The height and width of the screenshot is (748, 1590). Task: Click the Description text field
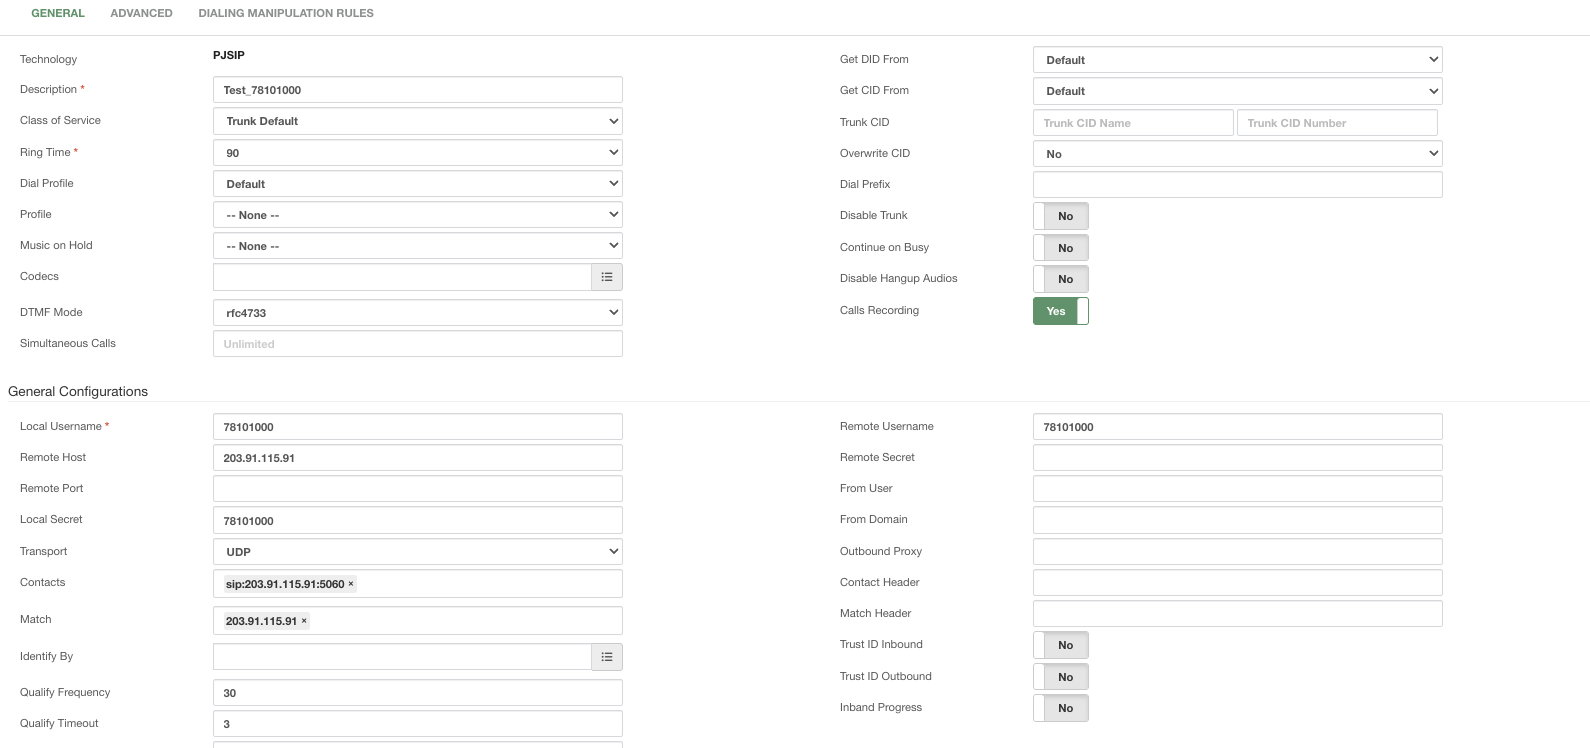417,90
